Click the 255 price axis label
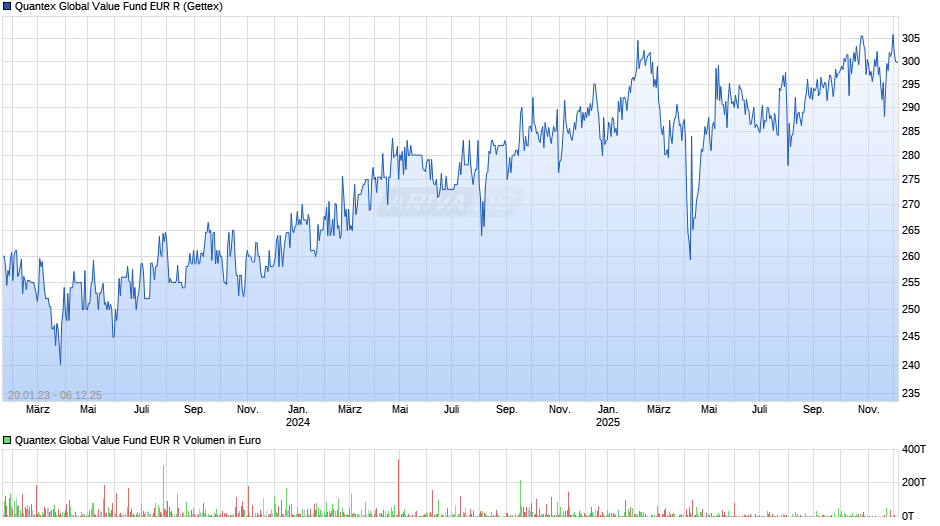The height and width of the screenshot is (526, 940). [911, 282]
